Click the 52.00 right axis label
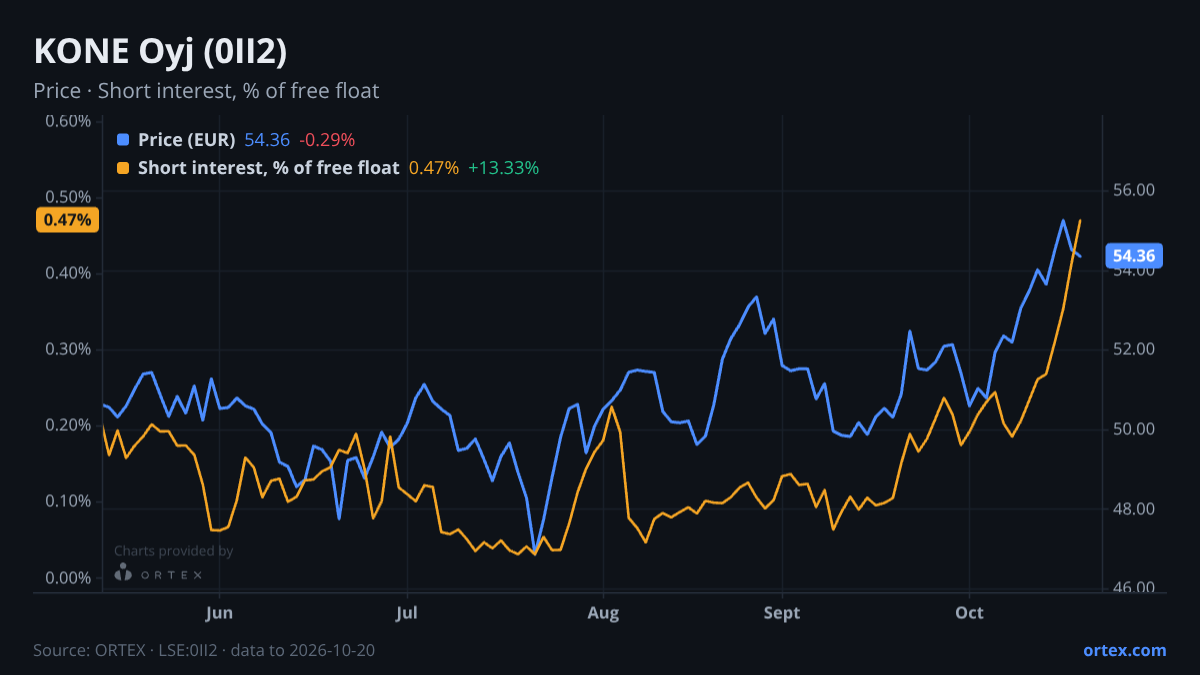 coord(1134,349)
